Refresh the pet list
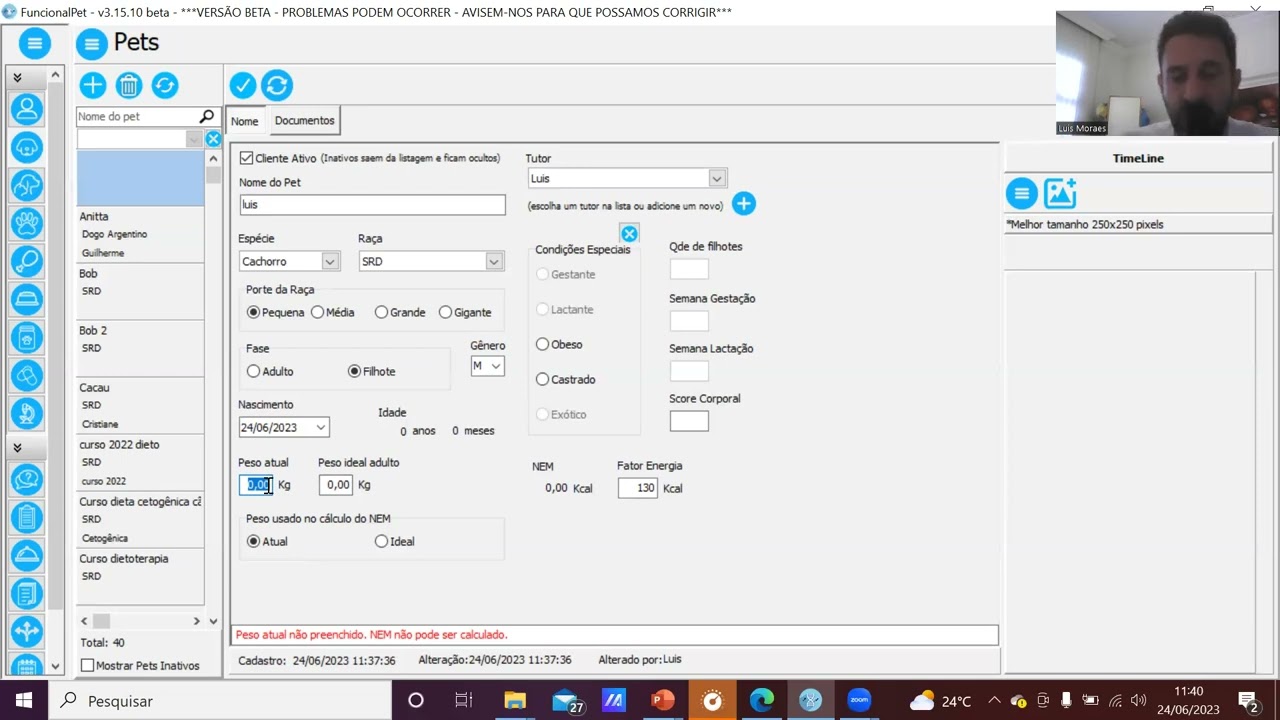The width and height of the screenshot is (1280, 720). (x=165, y=85)
